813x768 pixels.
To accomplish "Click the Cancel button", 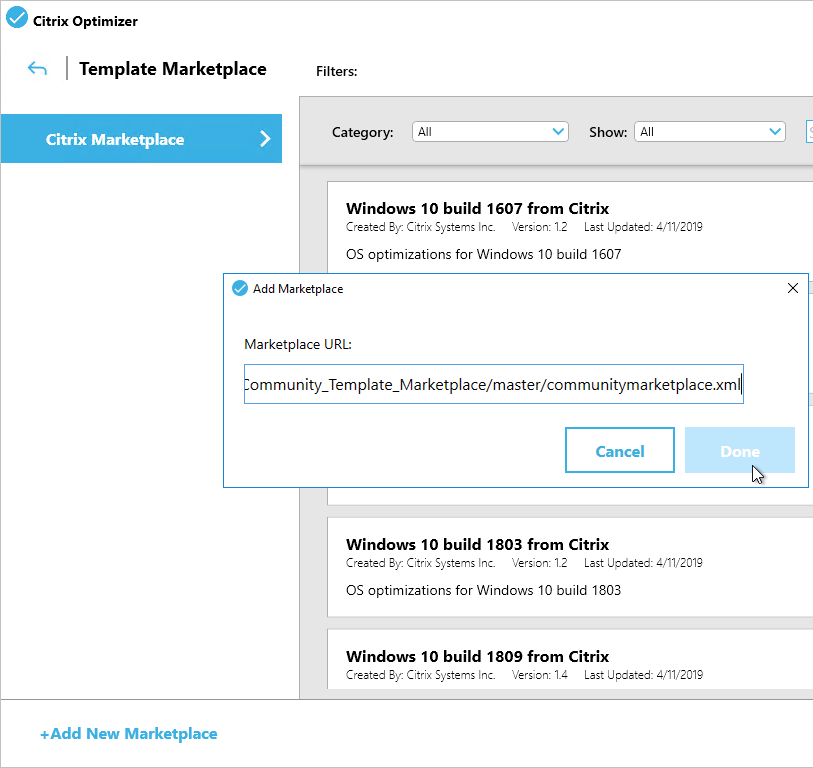I will click(x=620, y=450).
